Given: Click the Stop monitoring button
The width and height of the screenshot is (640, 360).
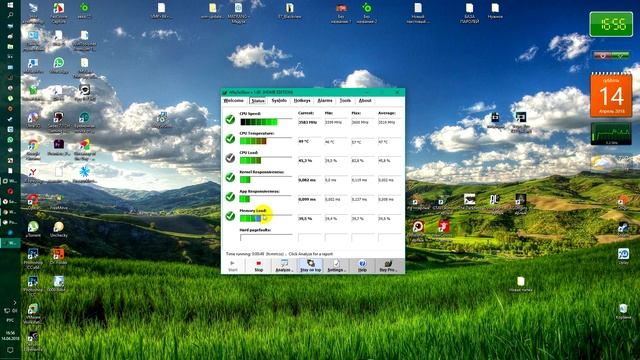Looking at the screenshot, I should (x=258, y=266).
